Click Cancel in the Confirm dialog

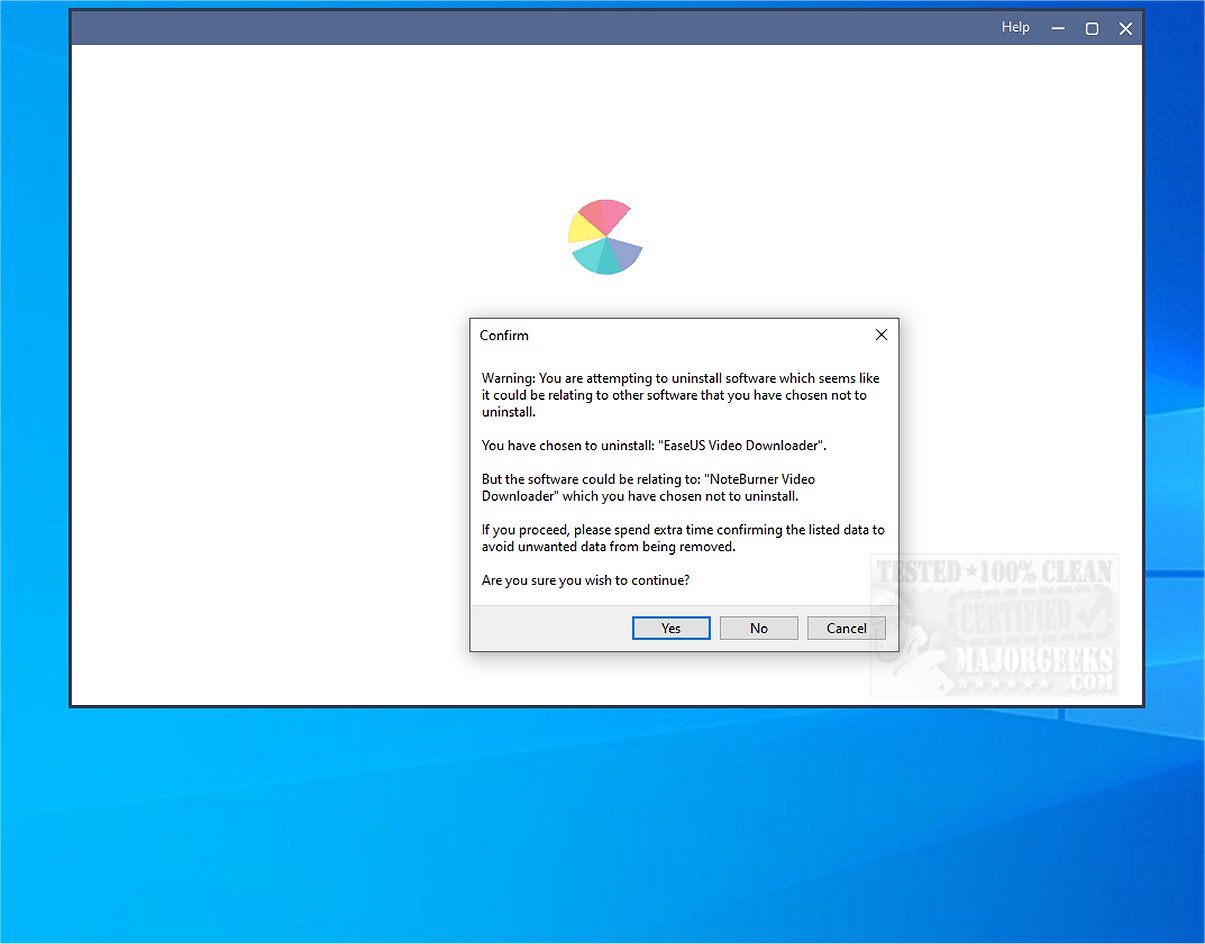pyautogui.click(x=846, y=628)
